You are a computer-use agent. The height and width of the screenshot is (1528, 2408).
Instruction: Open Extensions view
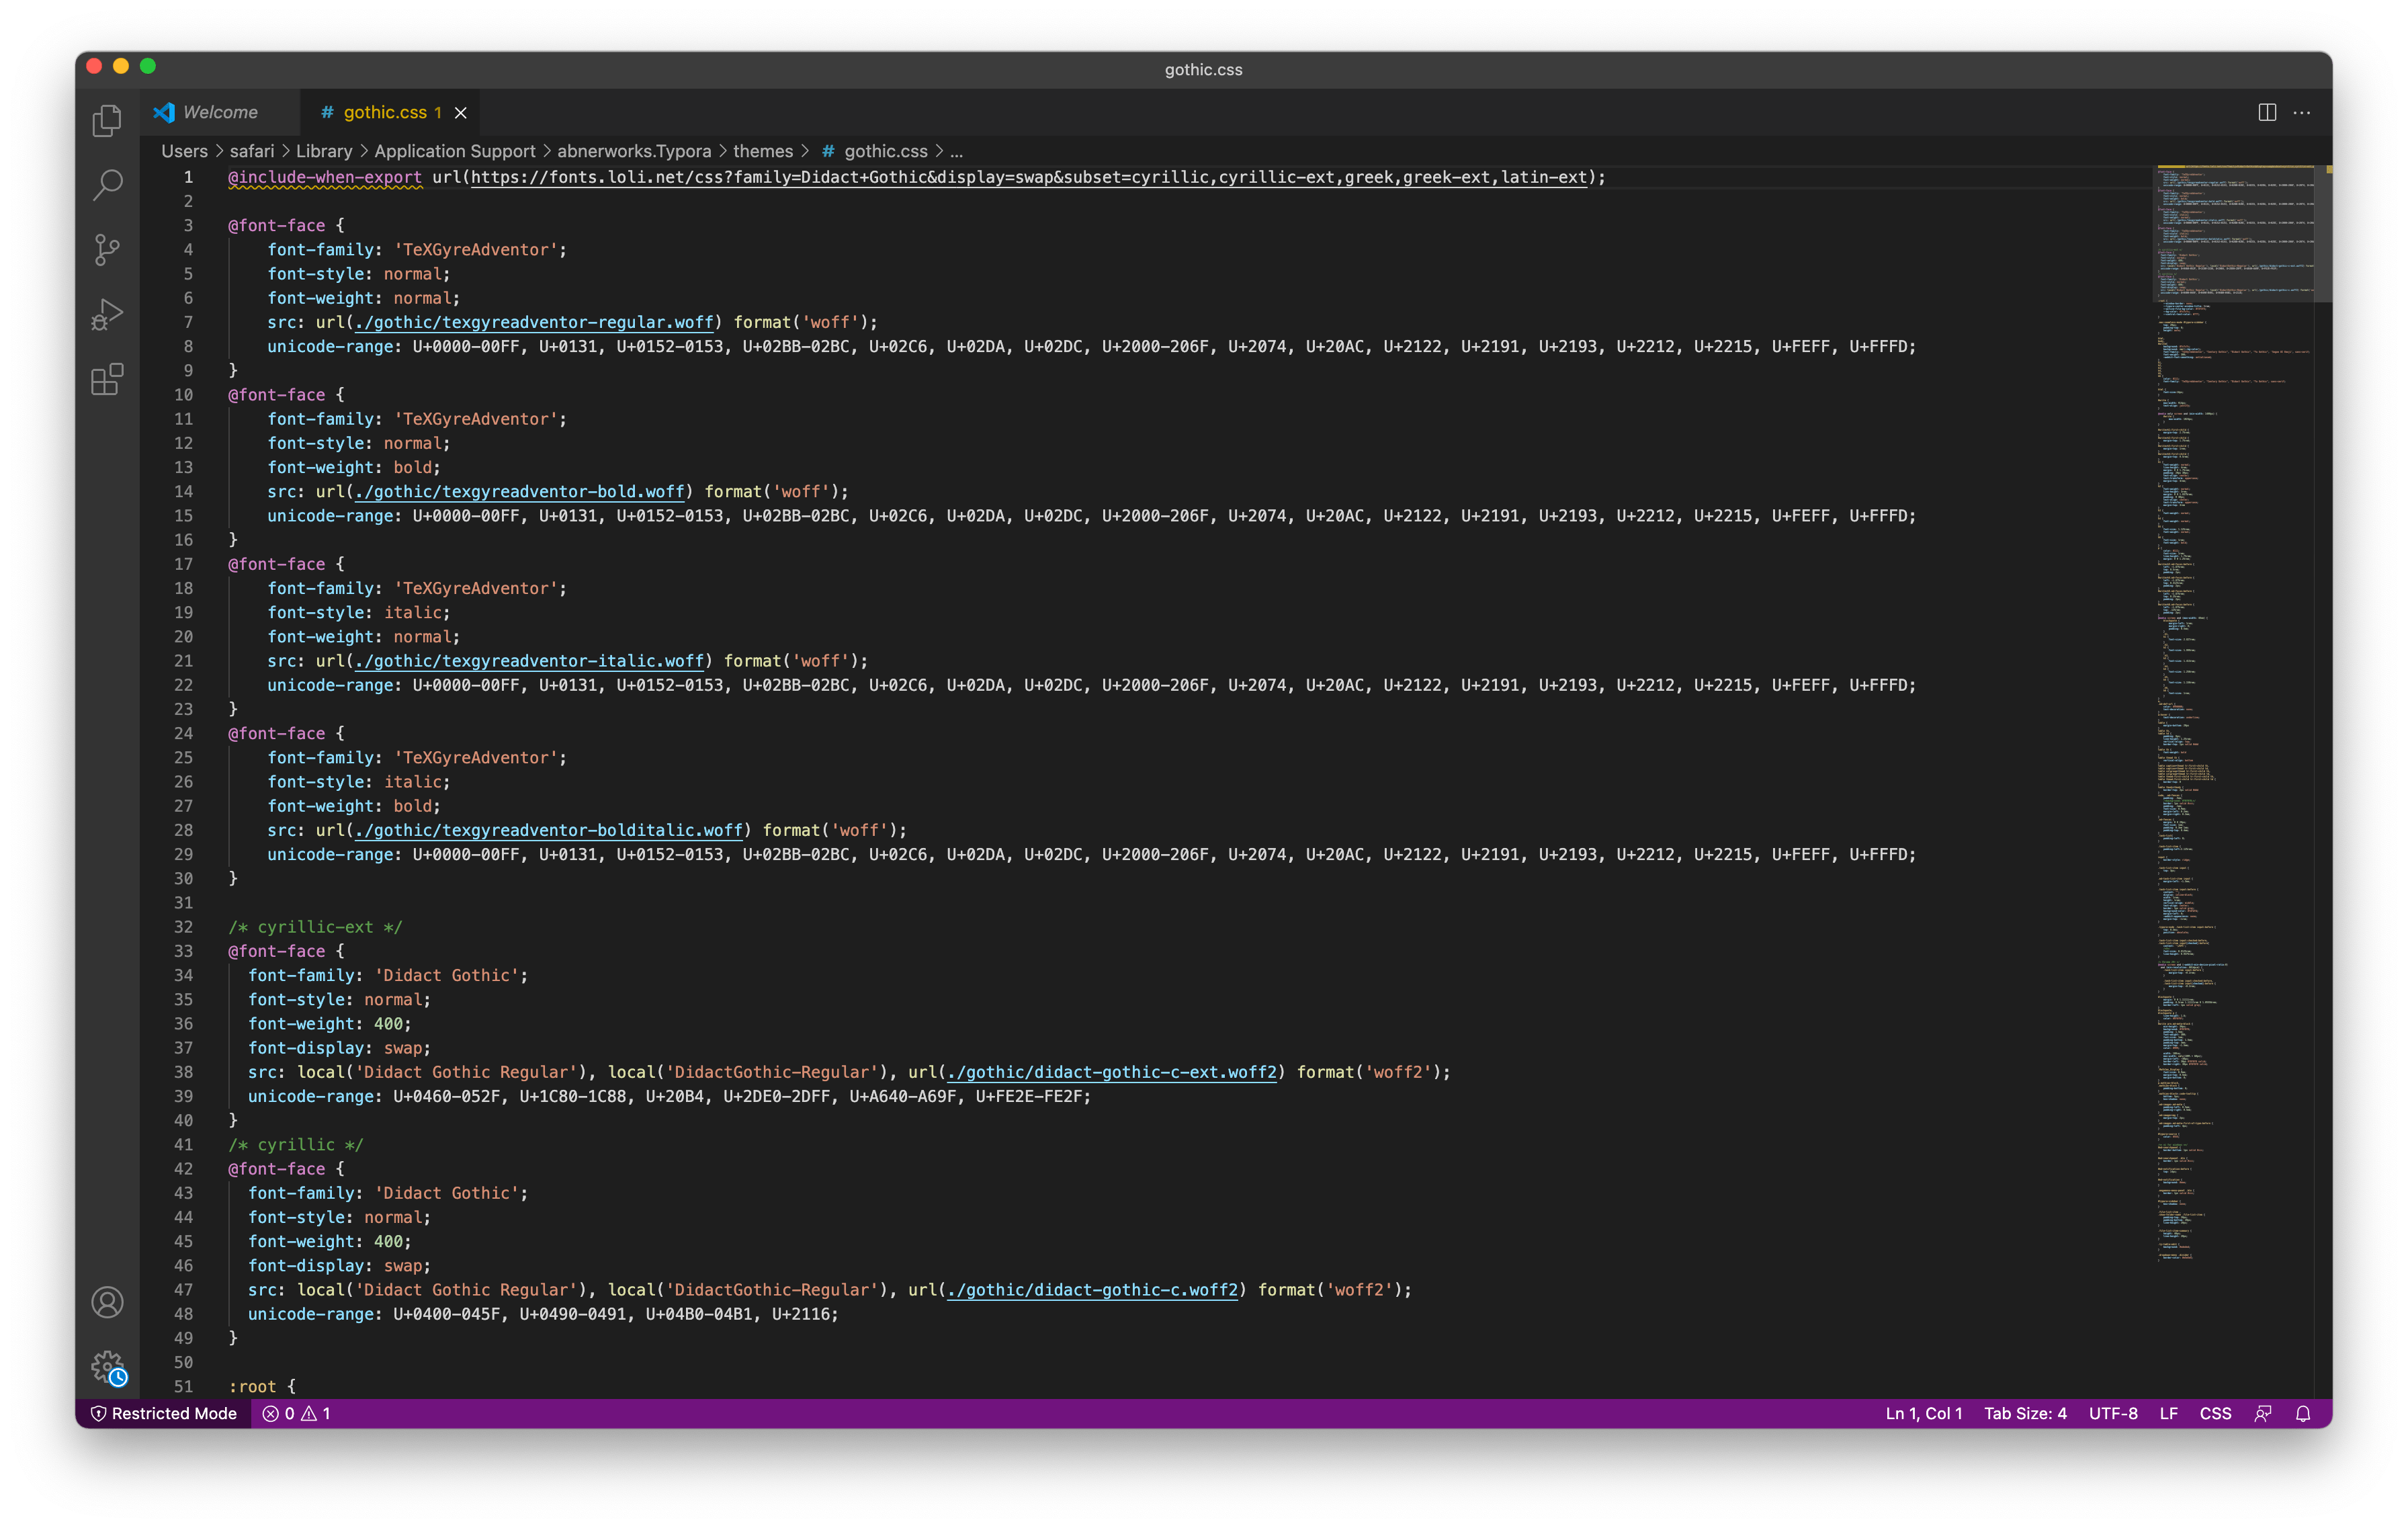point(107,380)
